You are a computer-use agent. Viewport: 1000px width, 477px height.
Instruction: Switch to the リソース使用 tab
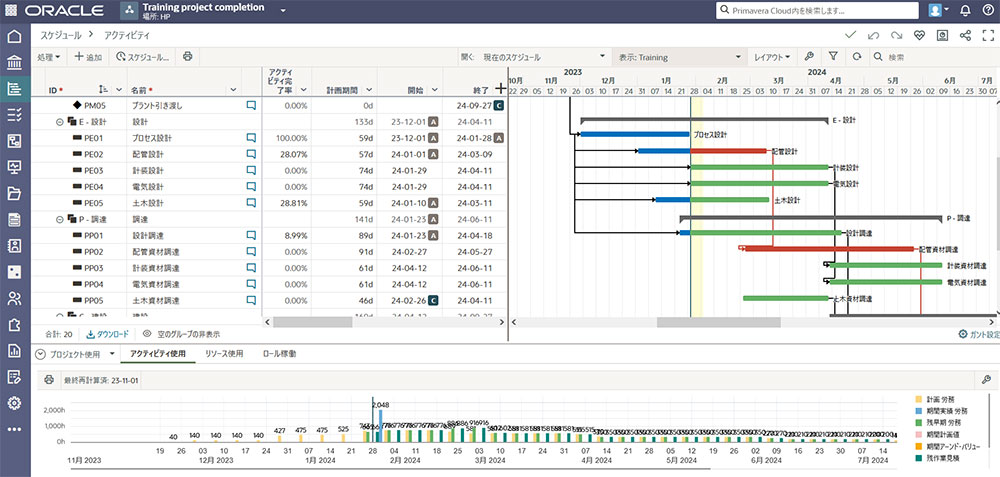(224, 353)
